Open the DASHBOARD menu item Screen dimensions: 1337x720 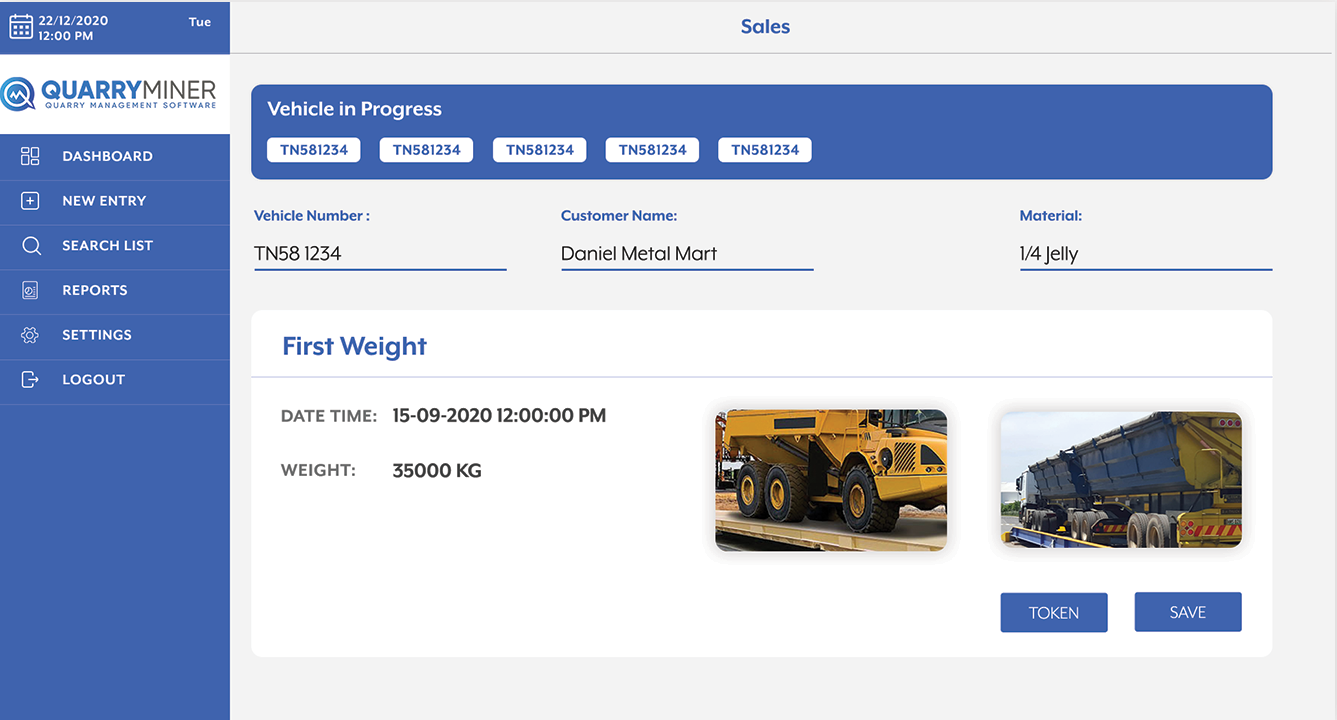click(115, 156)
